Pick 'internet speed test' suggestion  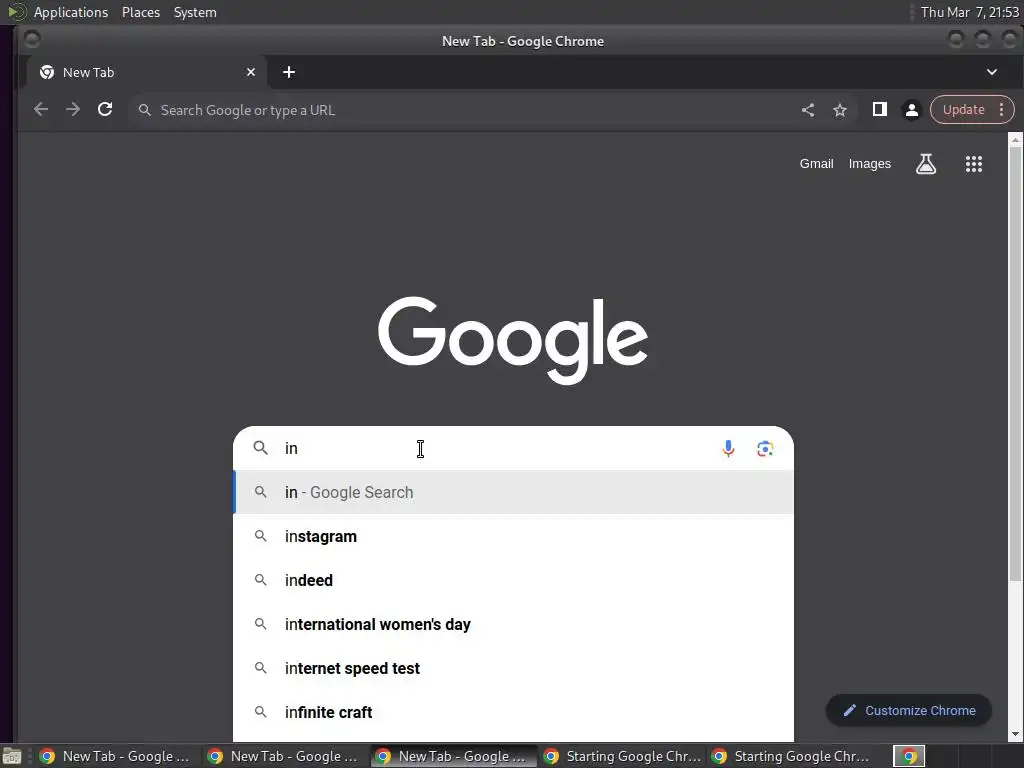(513, 668)
